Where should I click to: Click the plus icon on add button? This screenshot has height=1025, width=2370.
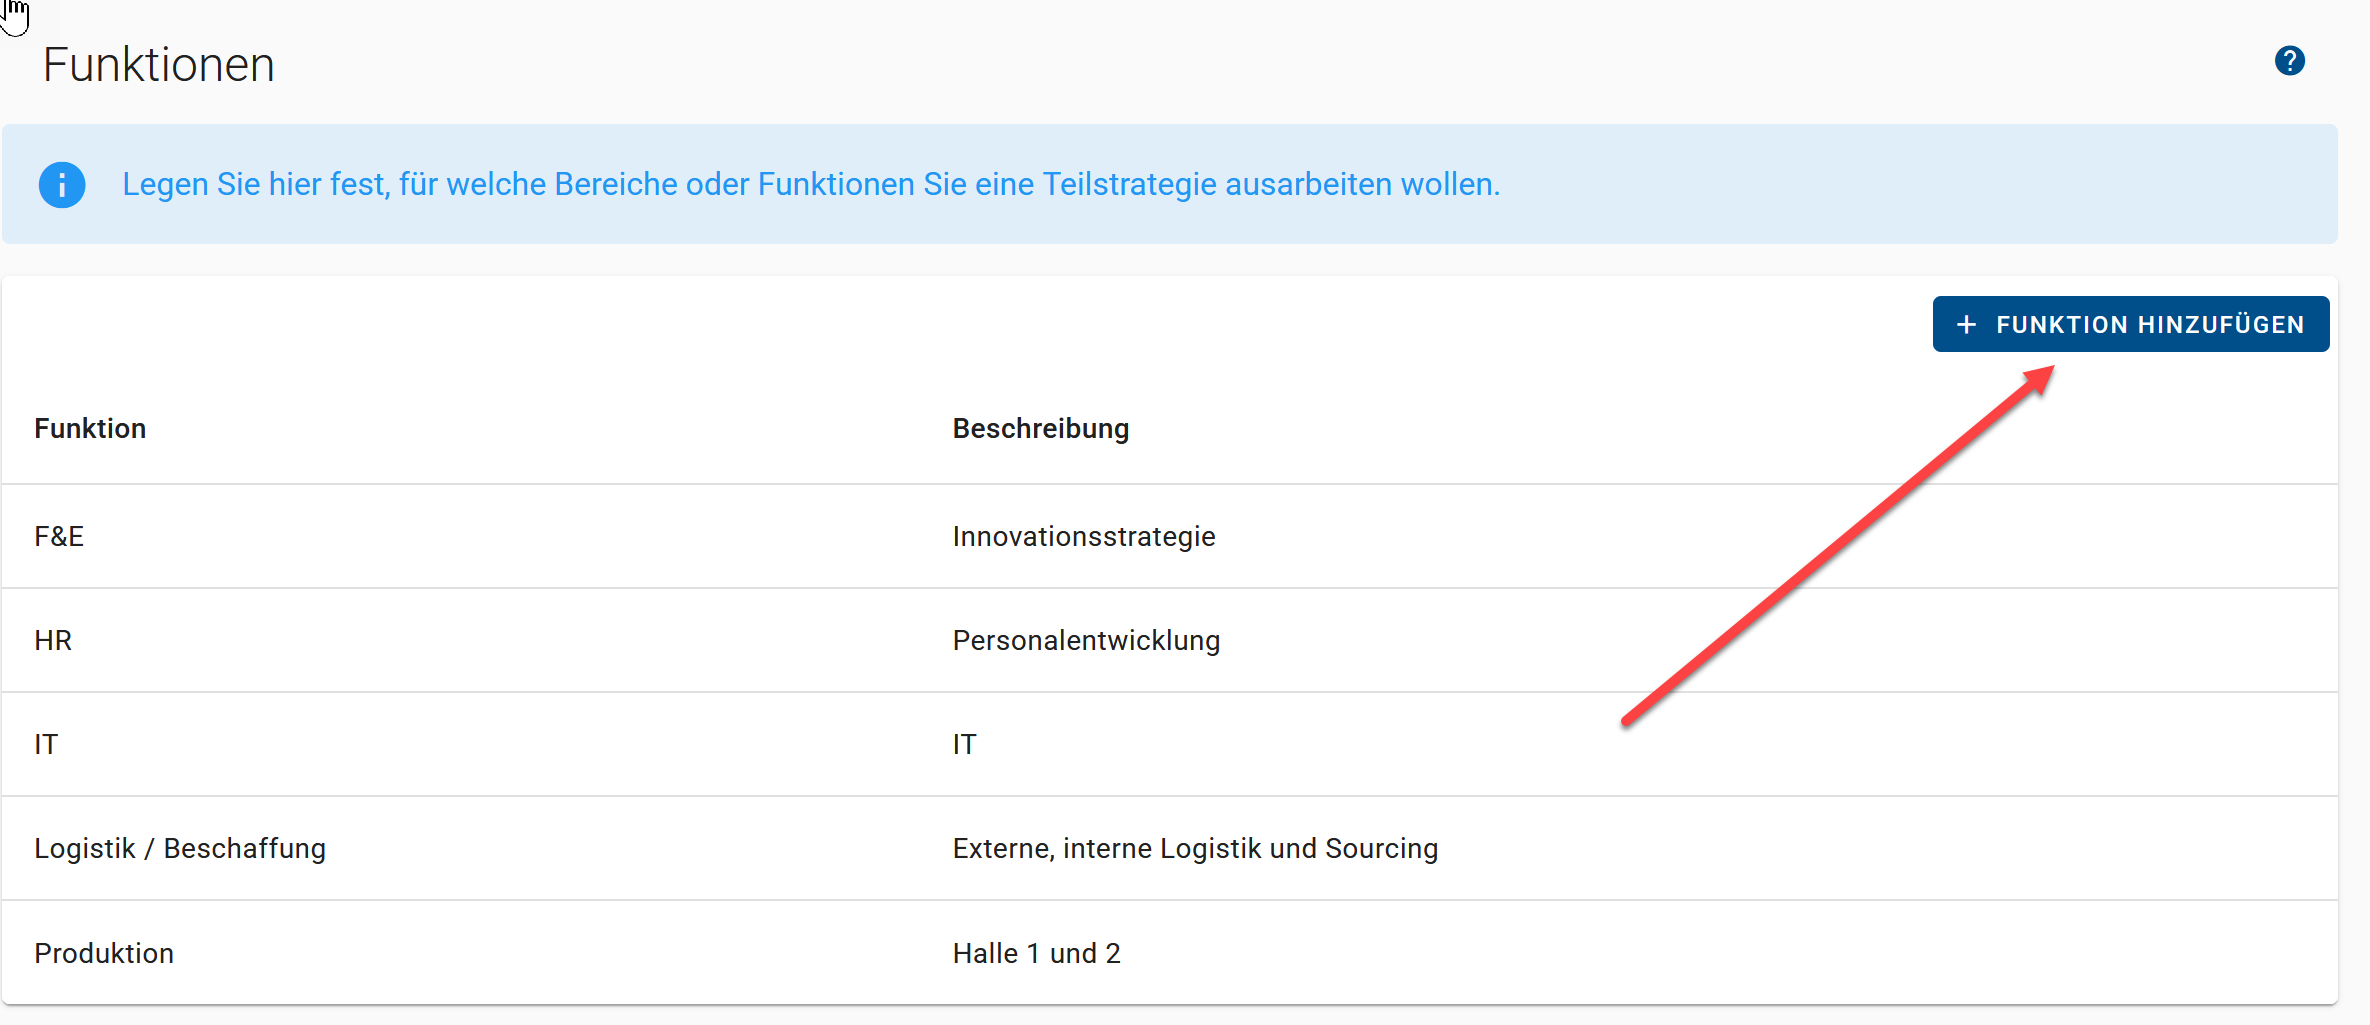click(1966, 325)
